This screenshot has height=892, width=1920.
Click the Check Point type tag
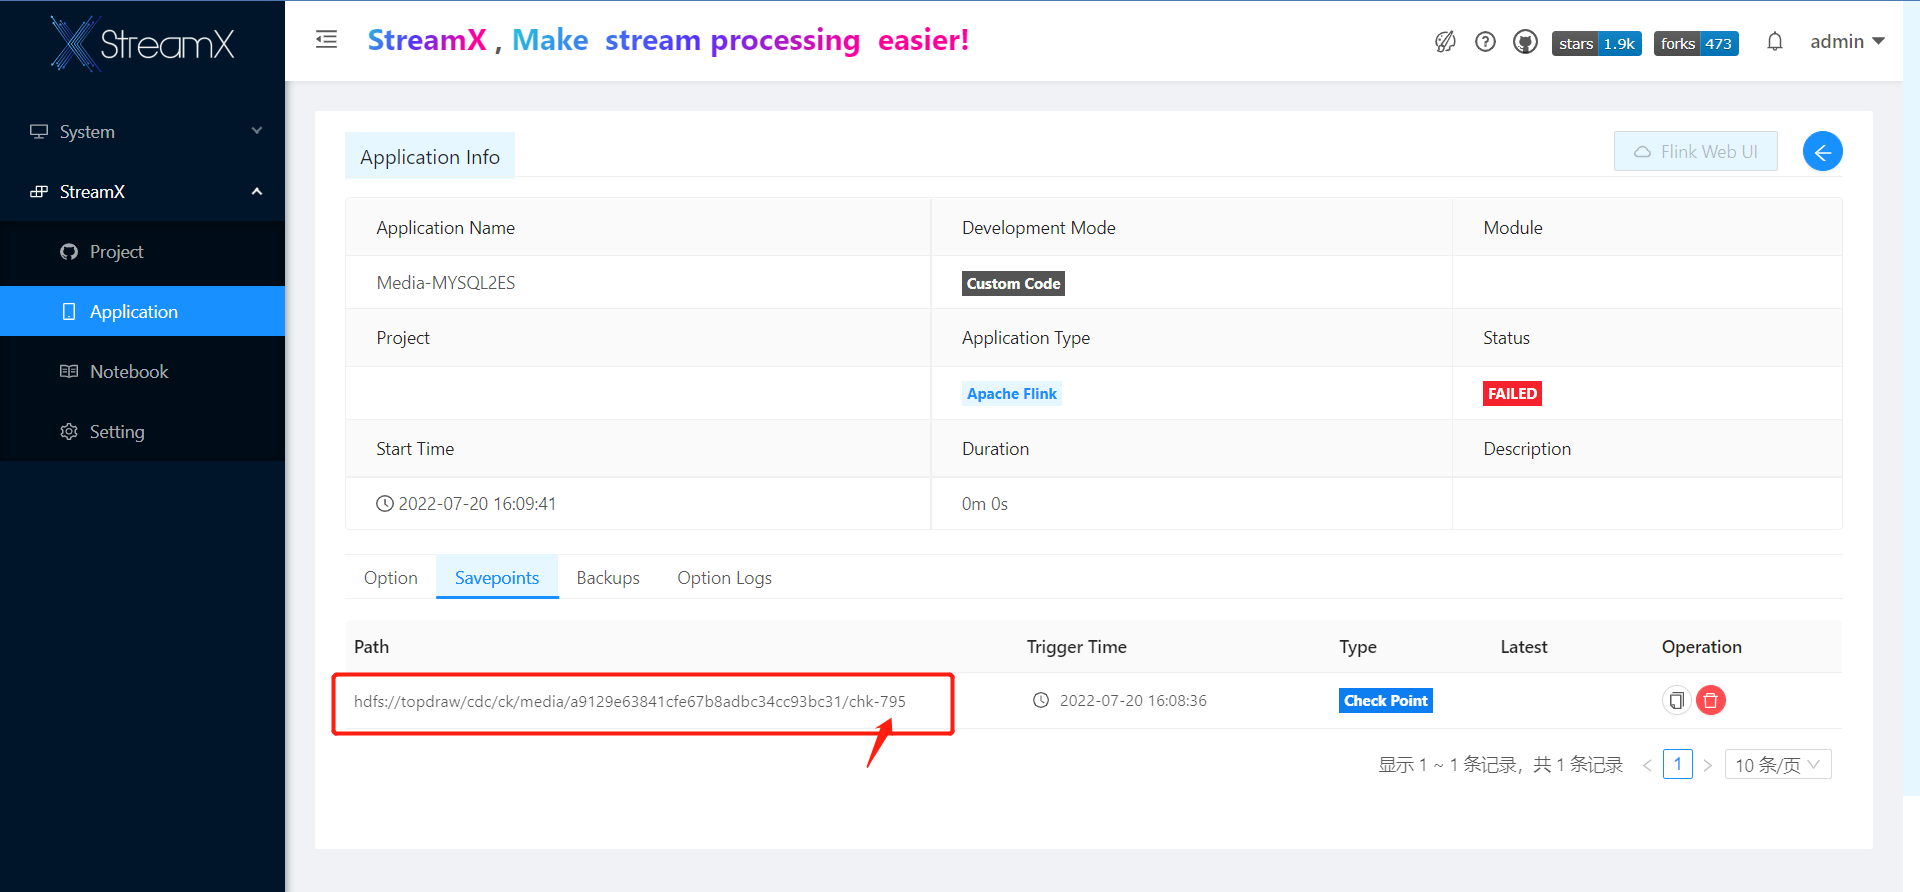coord(1385,700)
